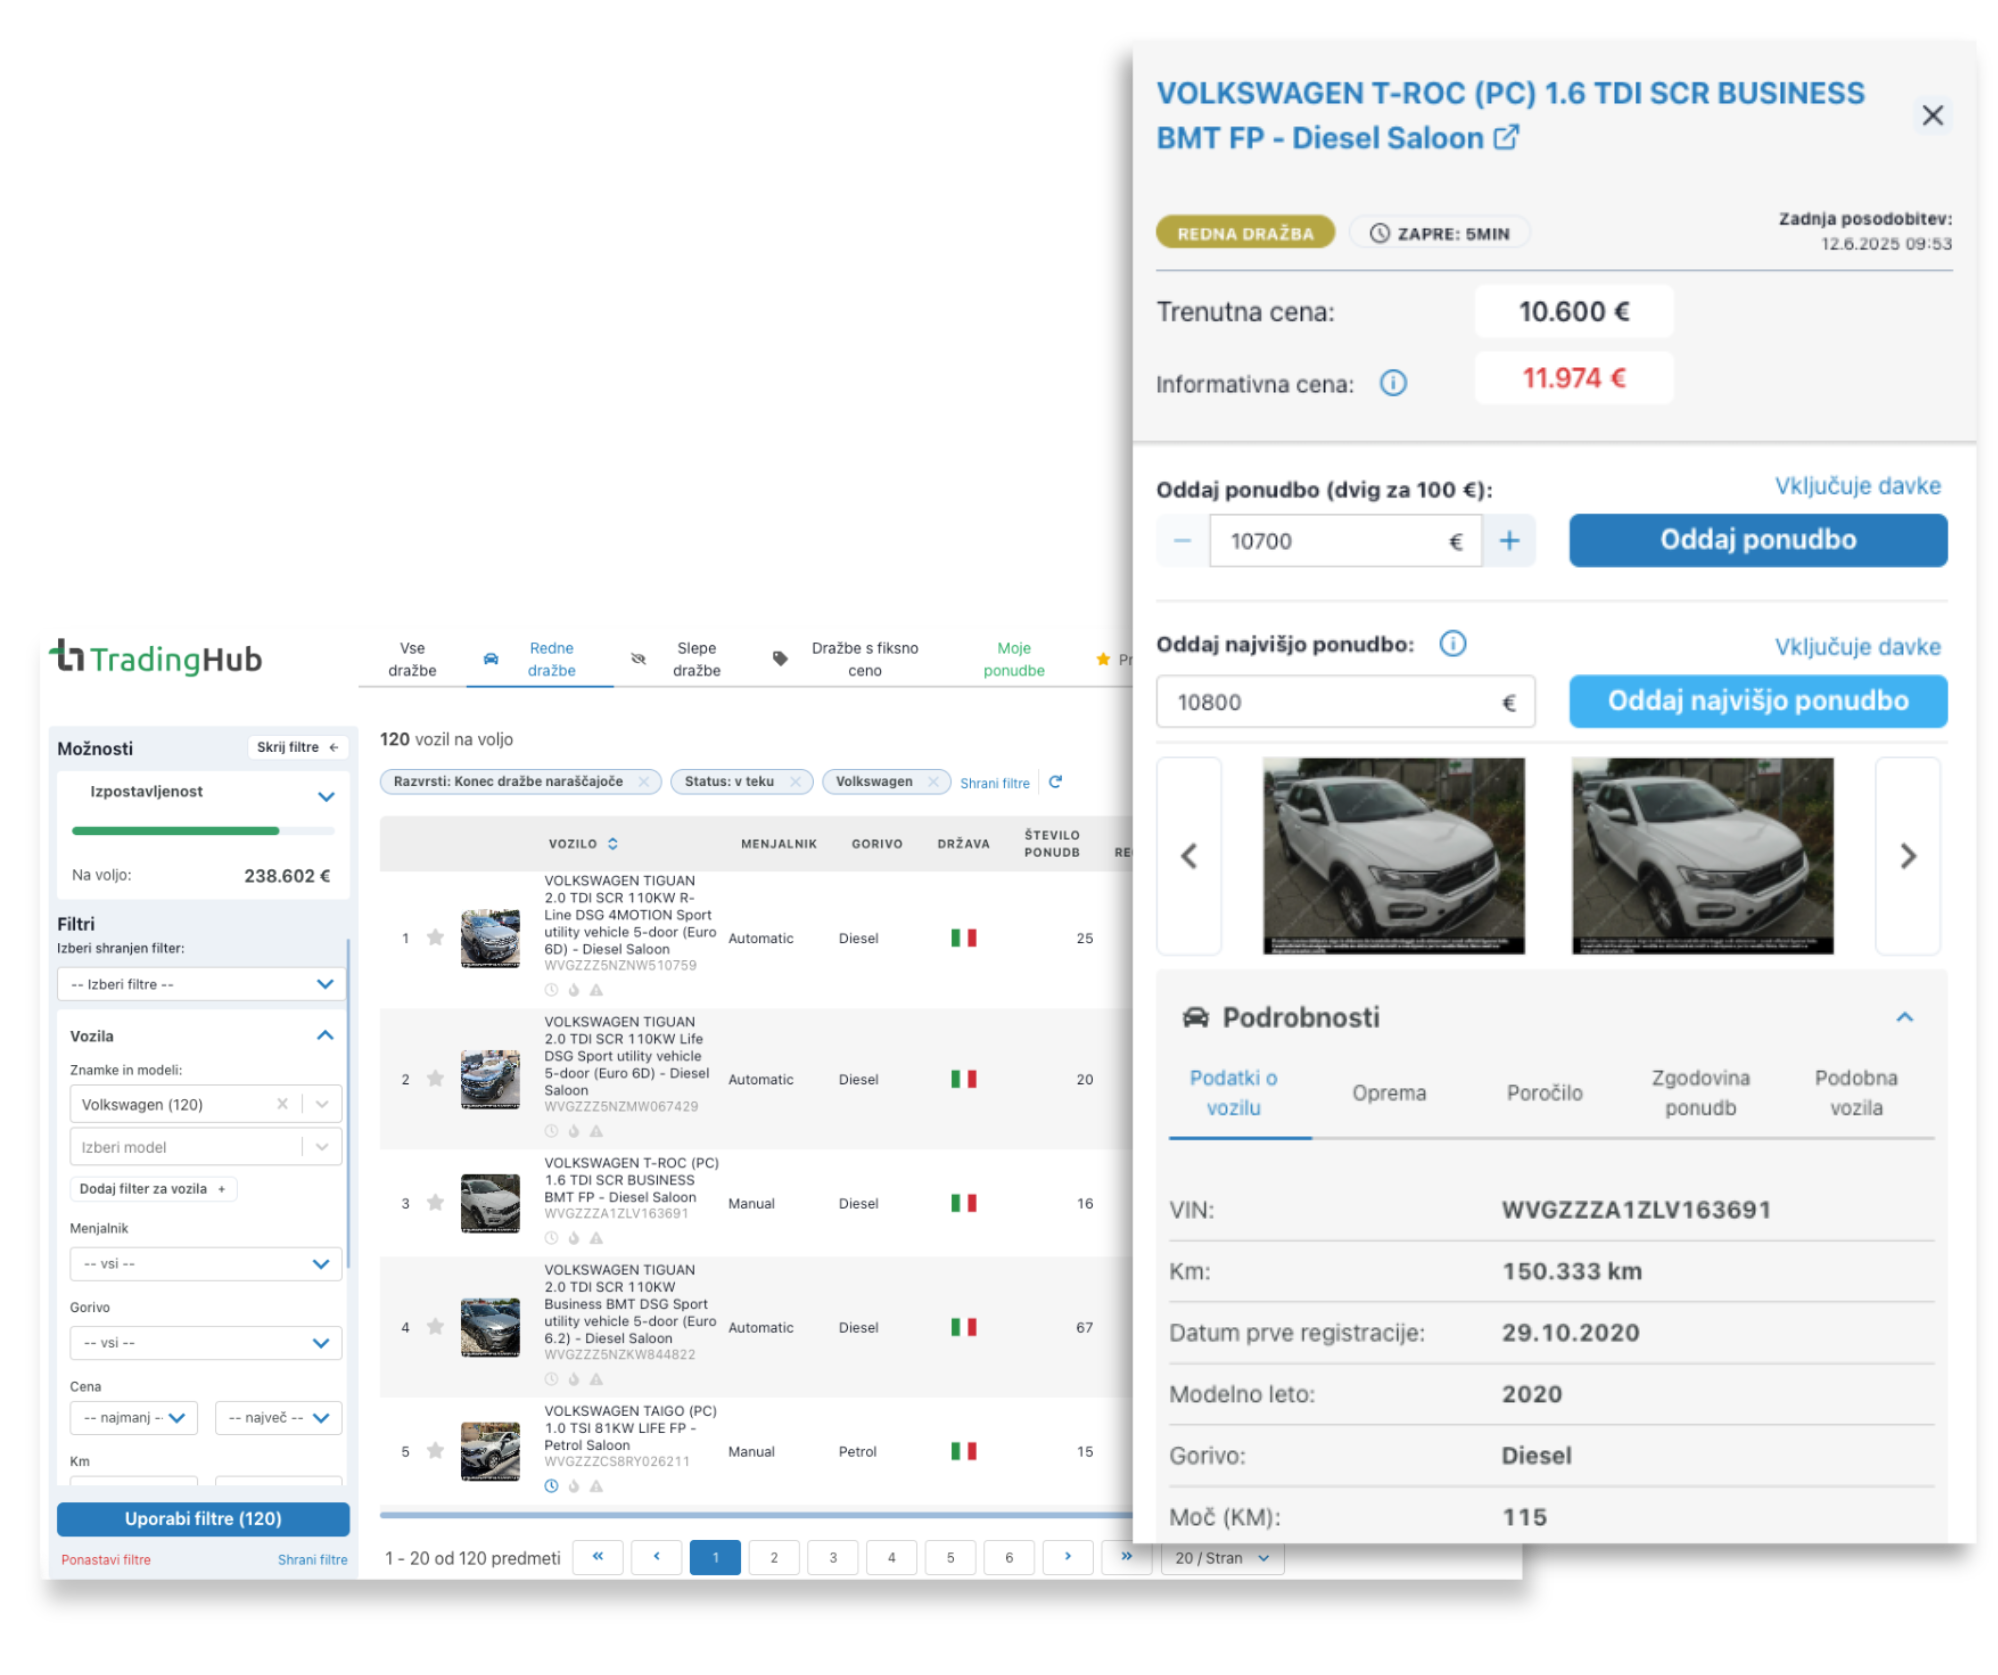Click info icon beside Oddaj najvišjo ponudbo
1998x1675 pixels.
pos(1453,644)
